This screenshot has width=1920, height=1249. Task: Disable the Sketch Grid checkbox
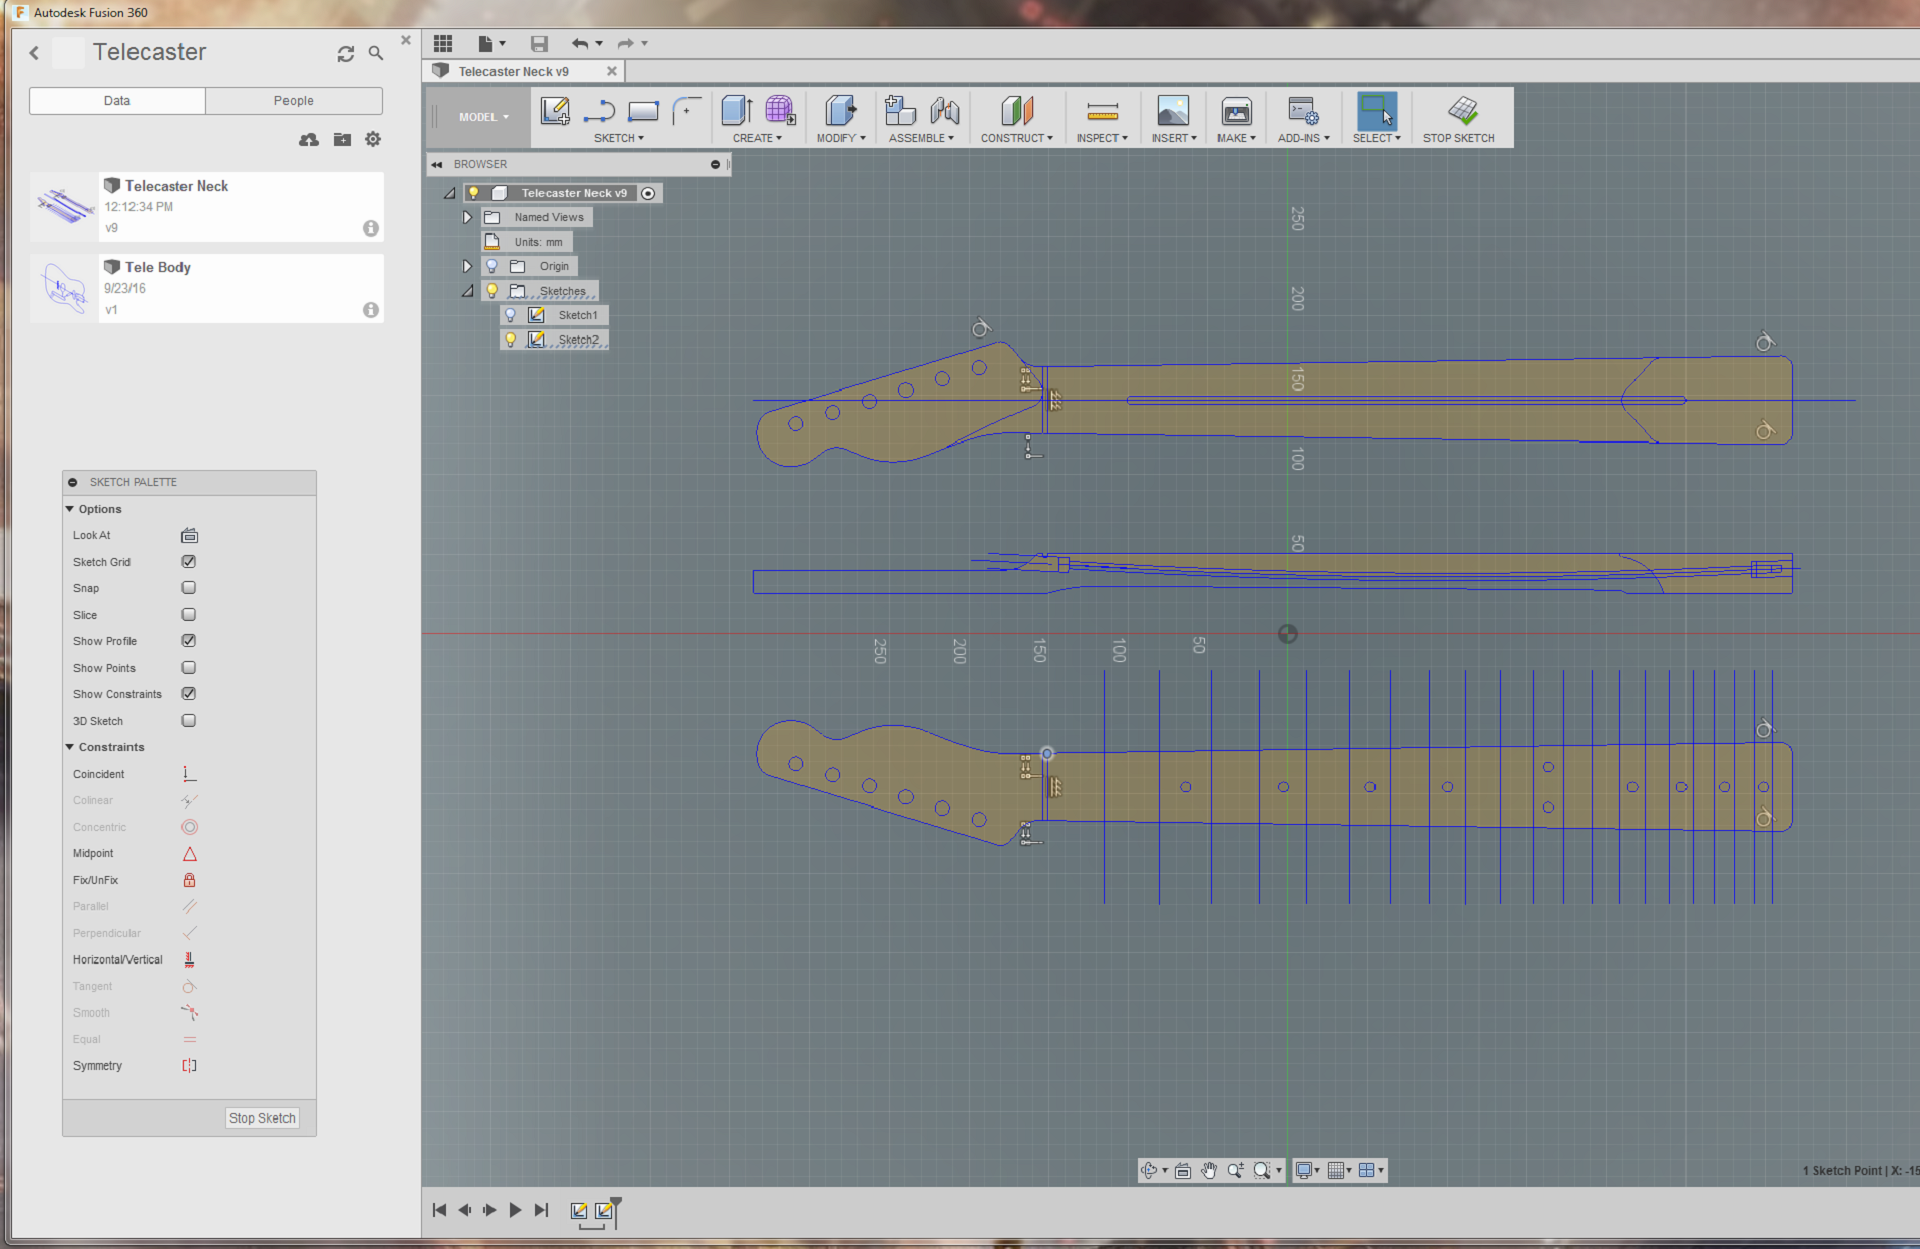tap(189, 562)
